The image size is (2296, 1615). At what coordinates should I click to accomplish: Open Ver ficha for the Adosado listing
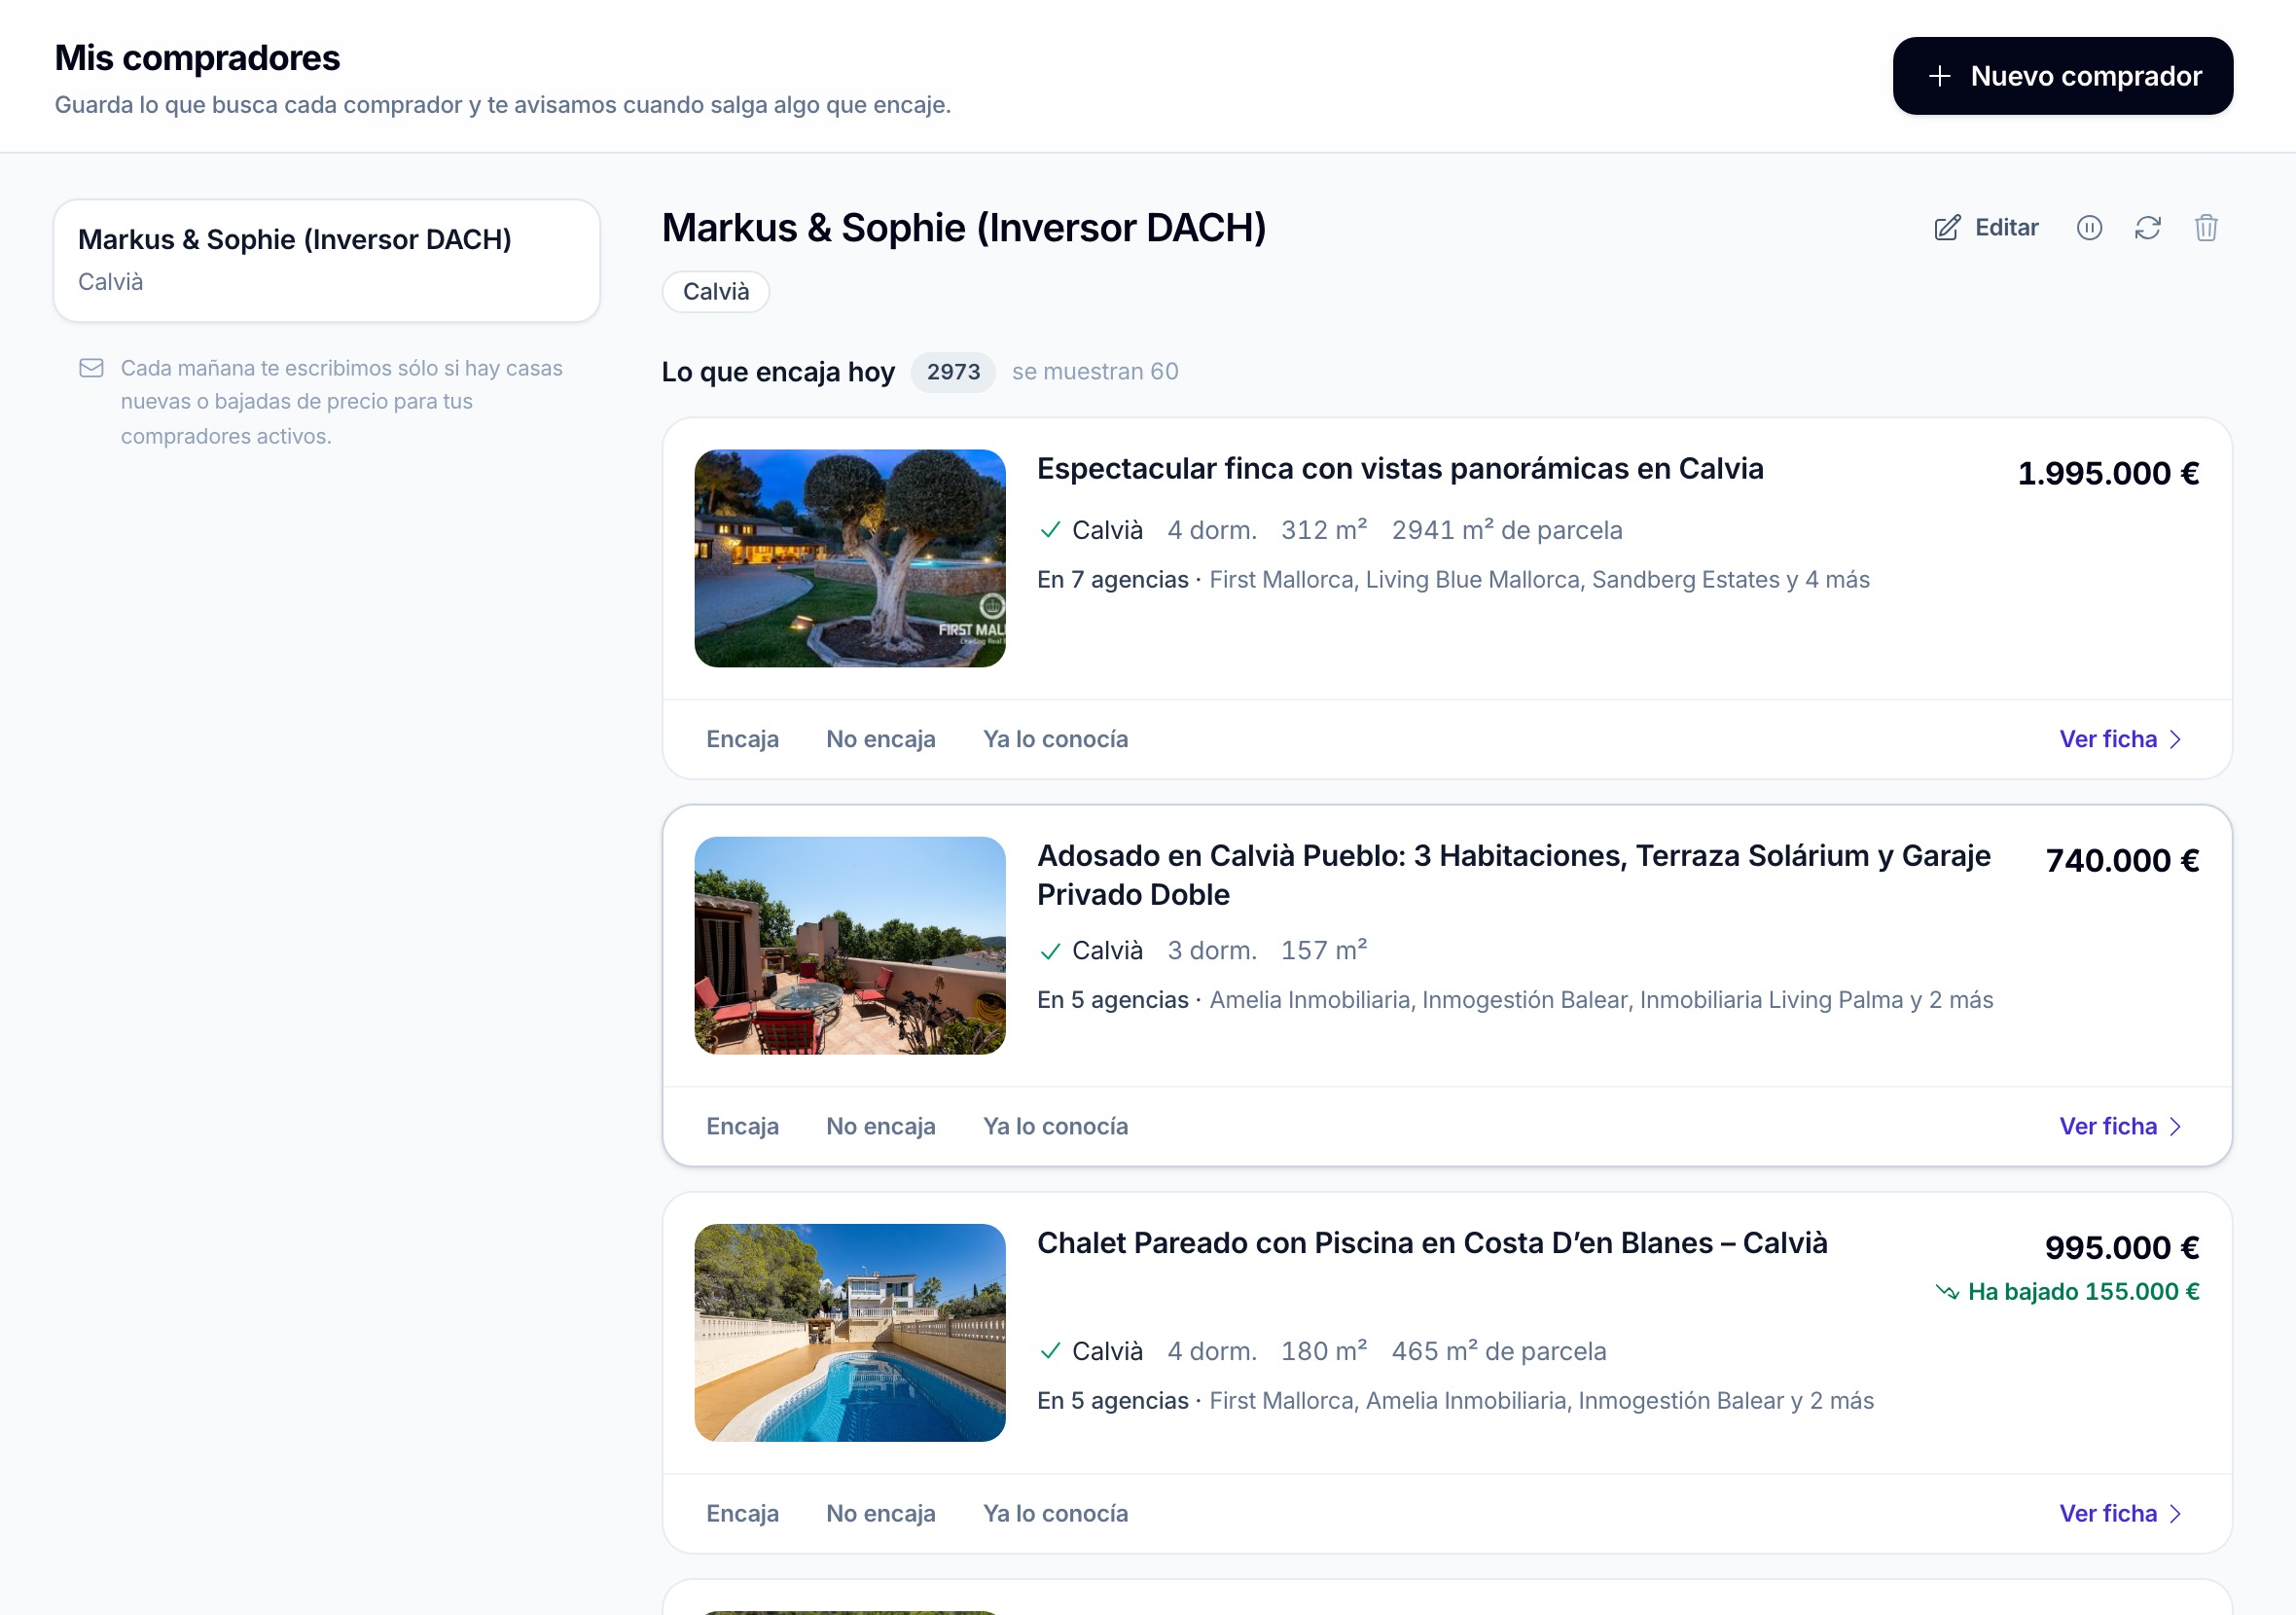click(2121, 1126)
